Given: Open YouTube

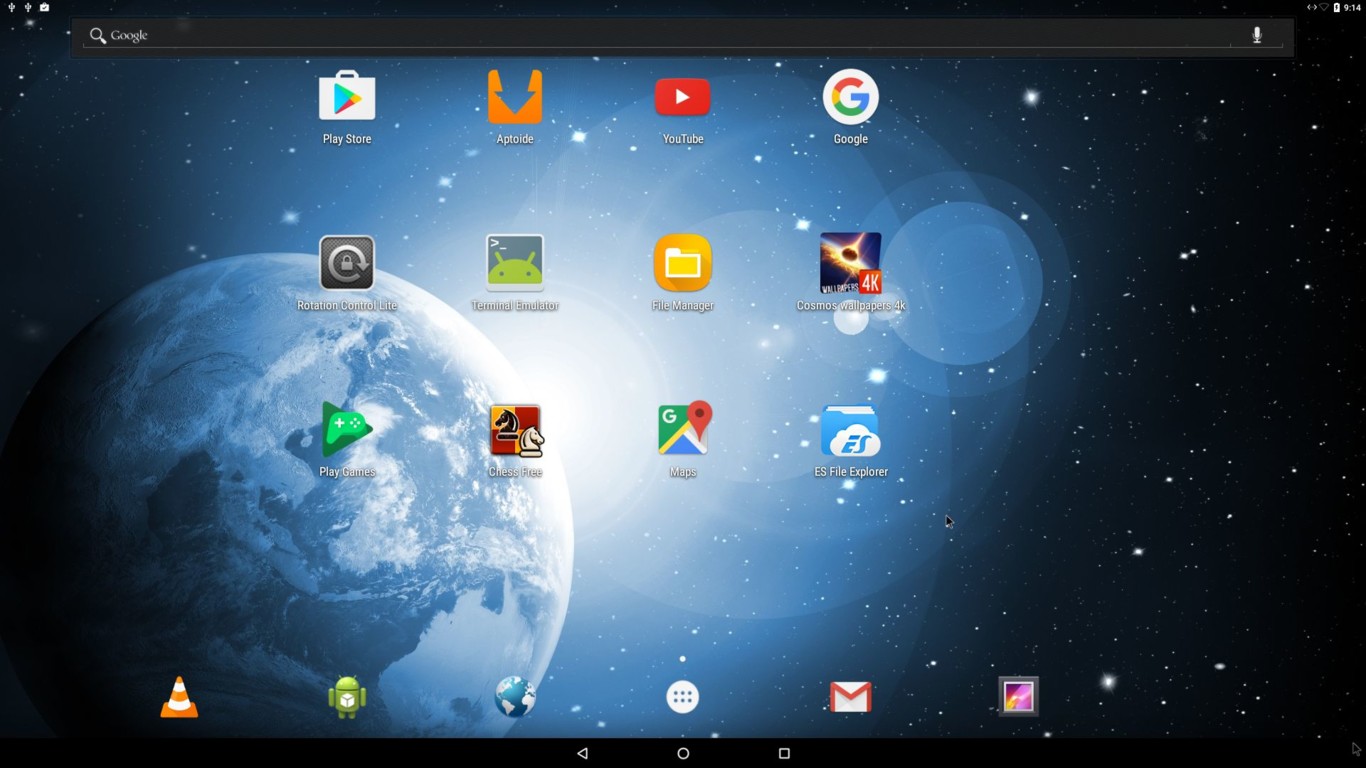Looking at the screenshot, I should (683, 97).
